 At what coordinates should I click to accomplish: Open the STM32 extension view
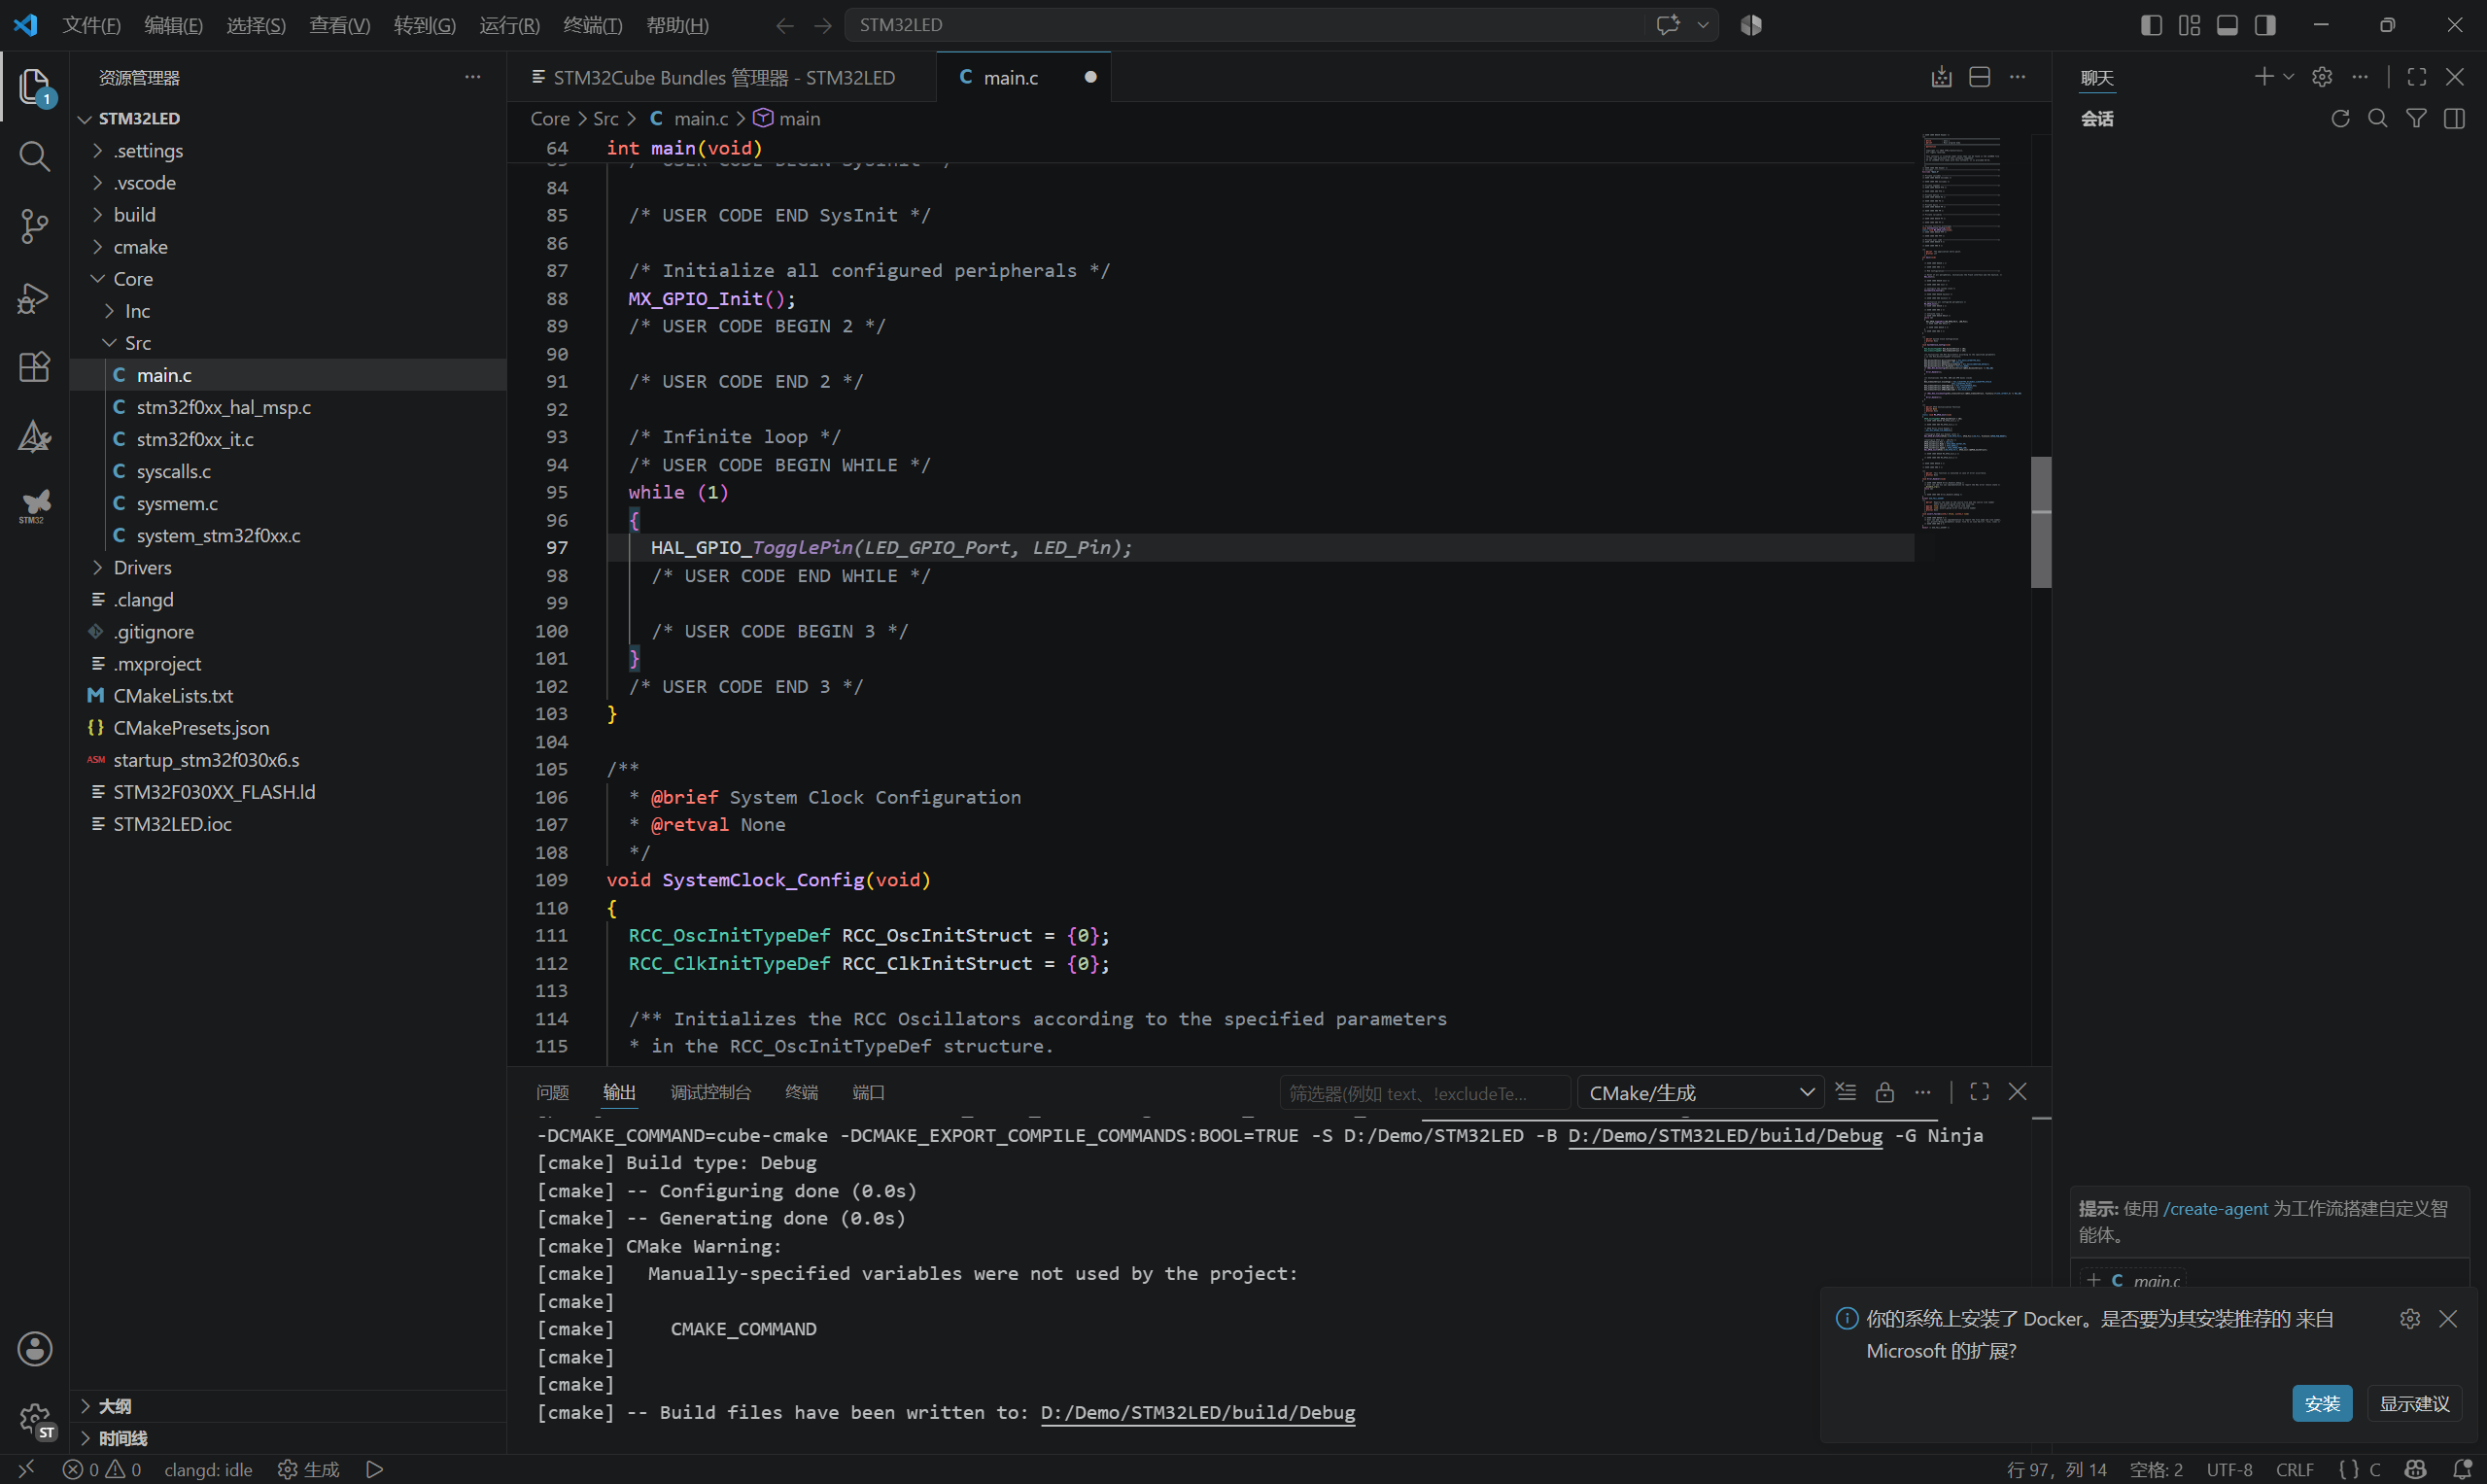pyautogui.click(x=34, y=506)
